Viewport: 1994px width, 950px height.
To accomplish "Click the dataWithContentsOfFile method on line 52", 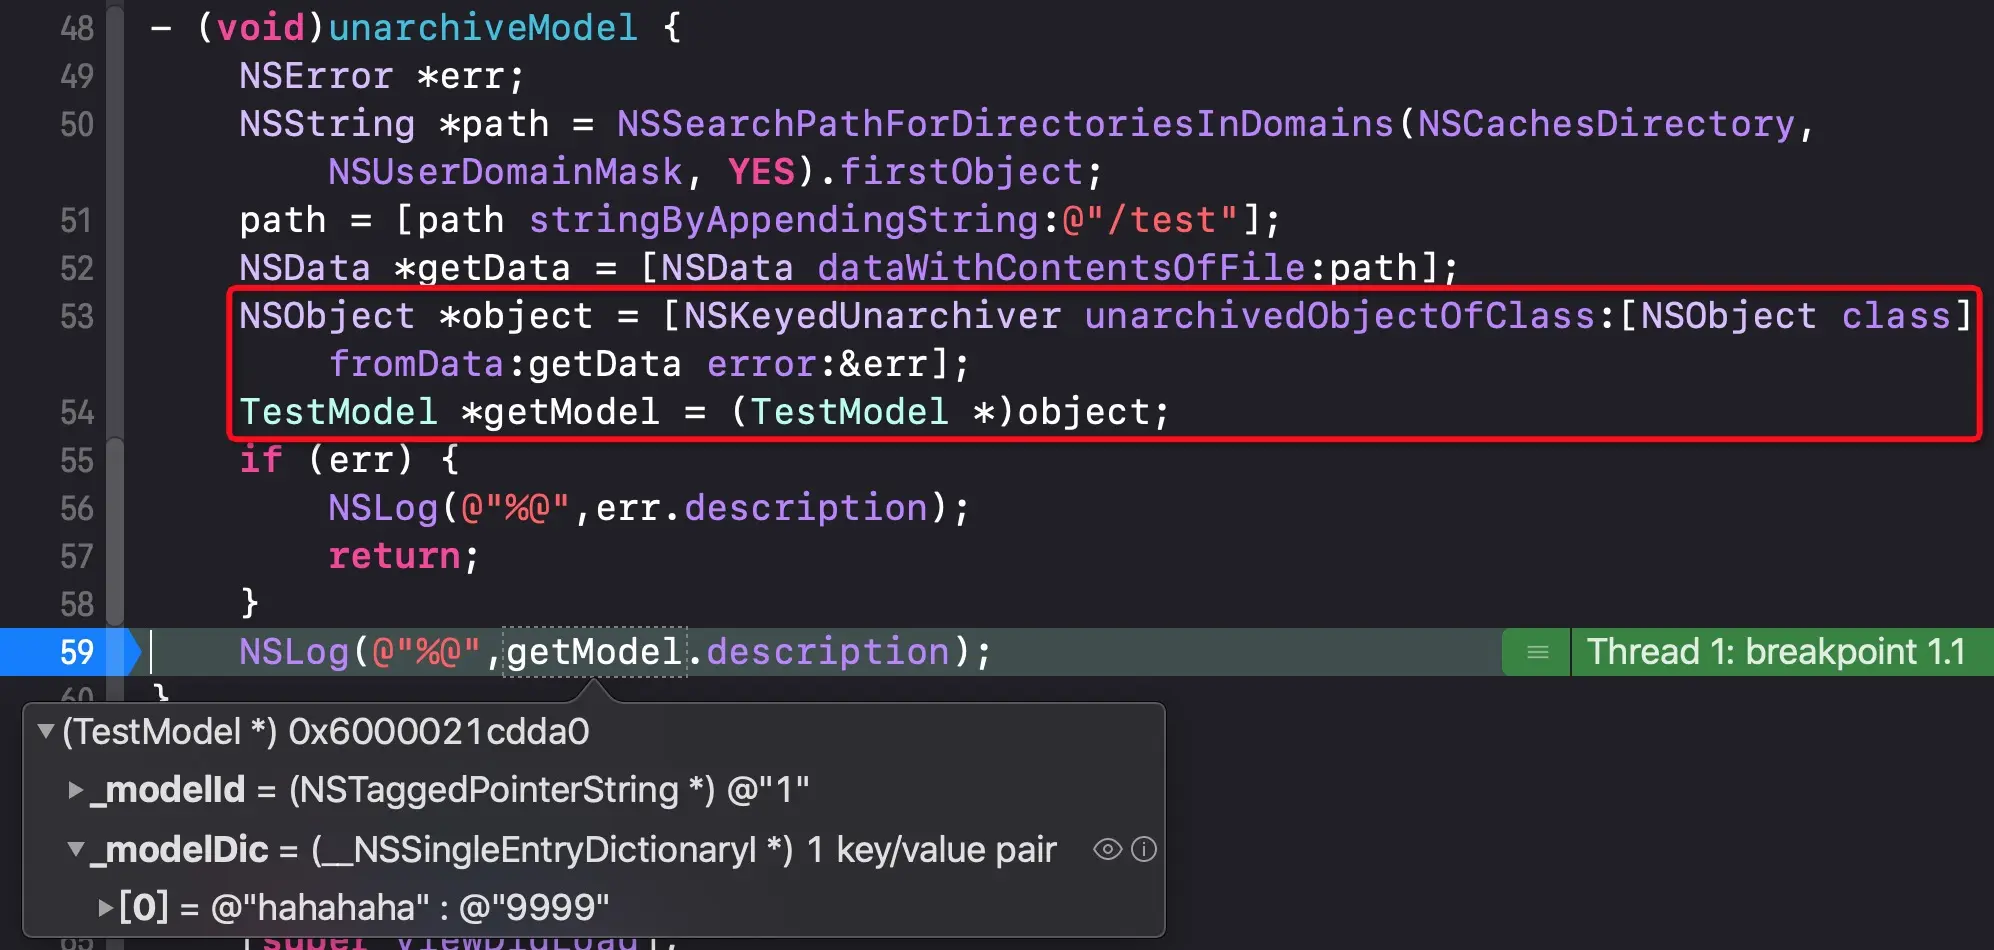I will [1061, 268].
